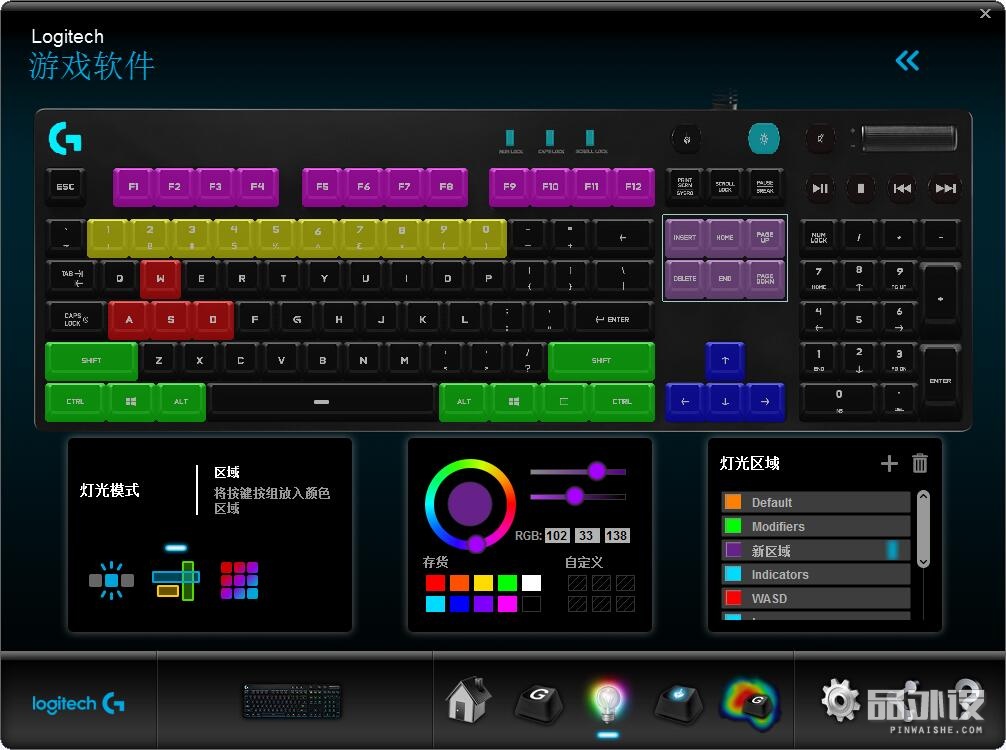Viewport: 1006px width, 750px height.
Task: Open the Home screen icon
Action: [x=468, y=700]
